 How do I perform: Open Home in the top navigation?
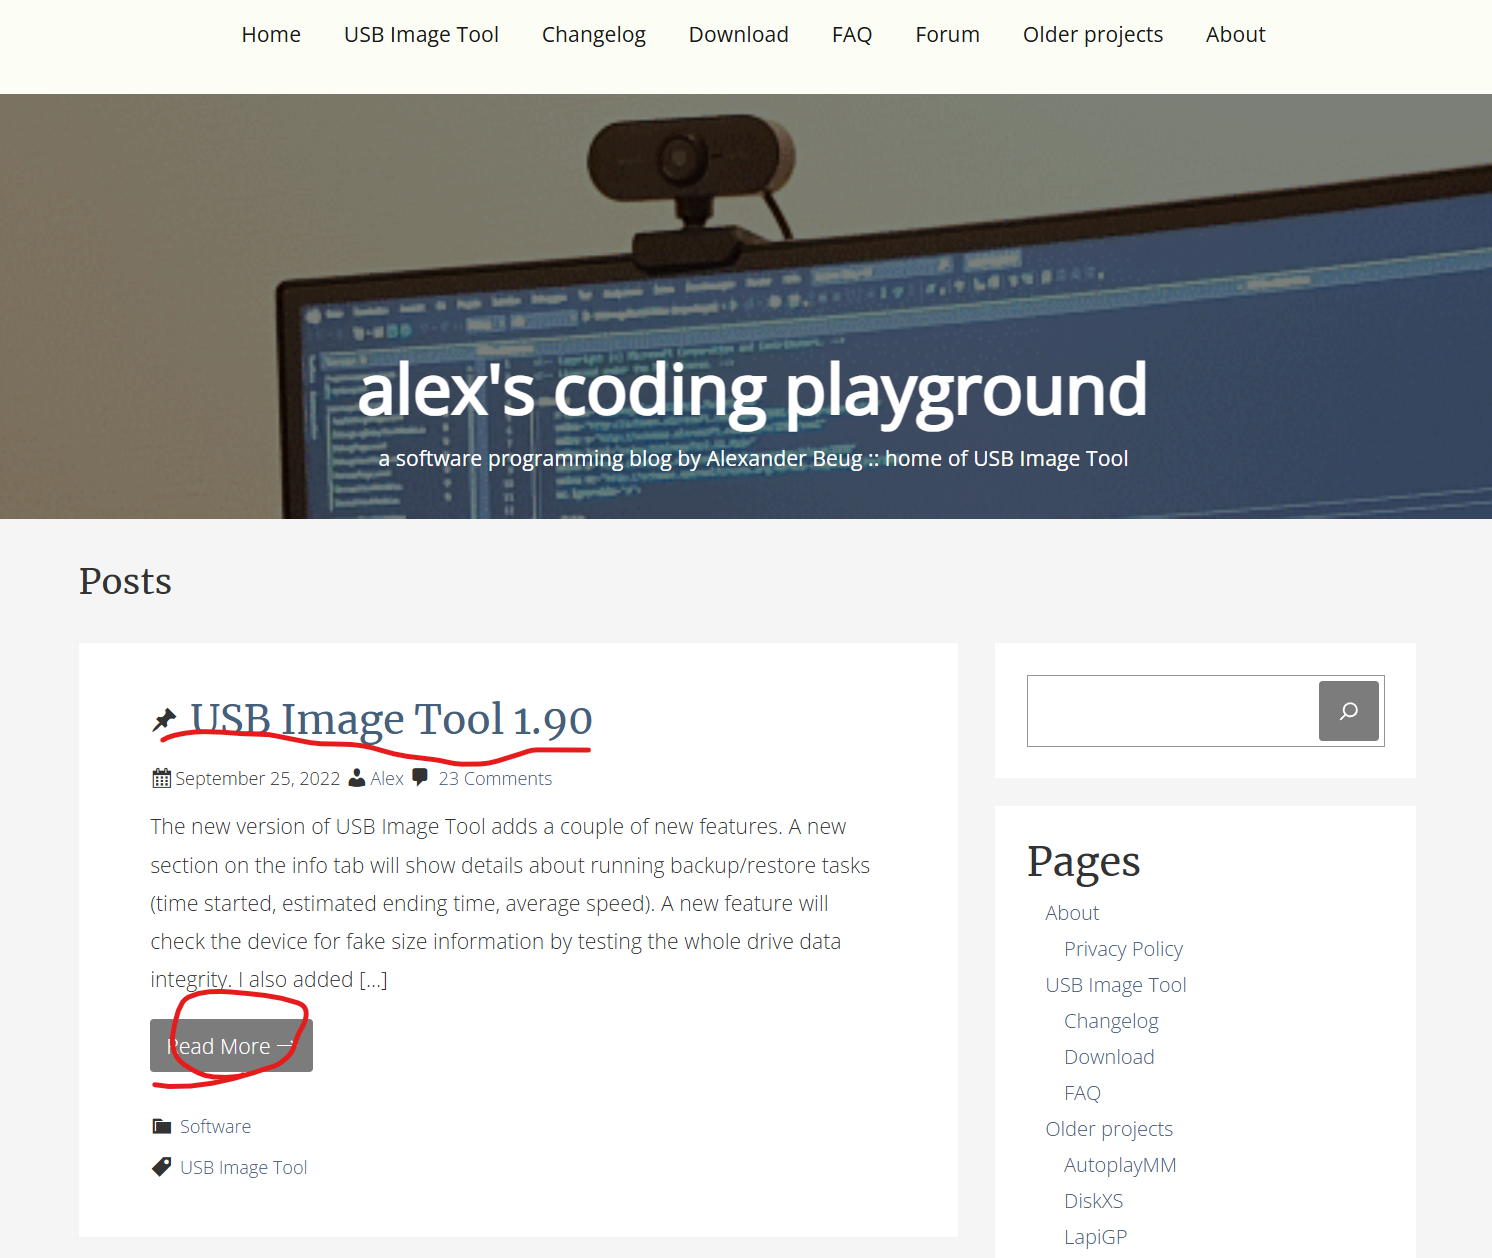(271, 34)
